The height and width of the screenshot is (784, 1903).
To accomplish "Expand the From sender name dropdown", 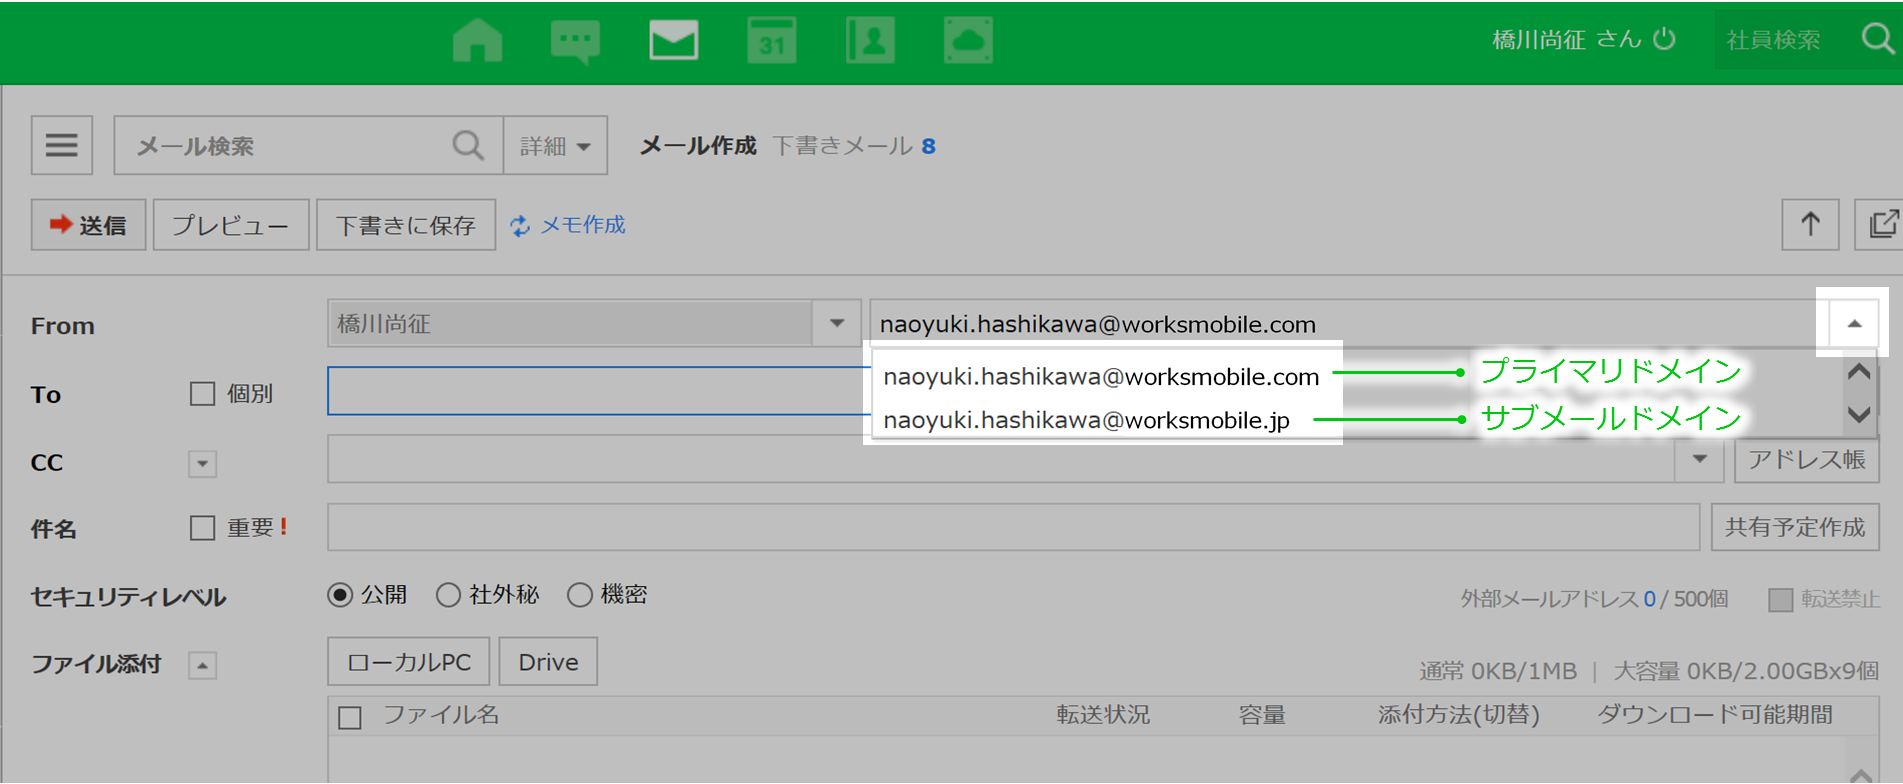I will tap(837, 324).
